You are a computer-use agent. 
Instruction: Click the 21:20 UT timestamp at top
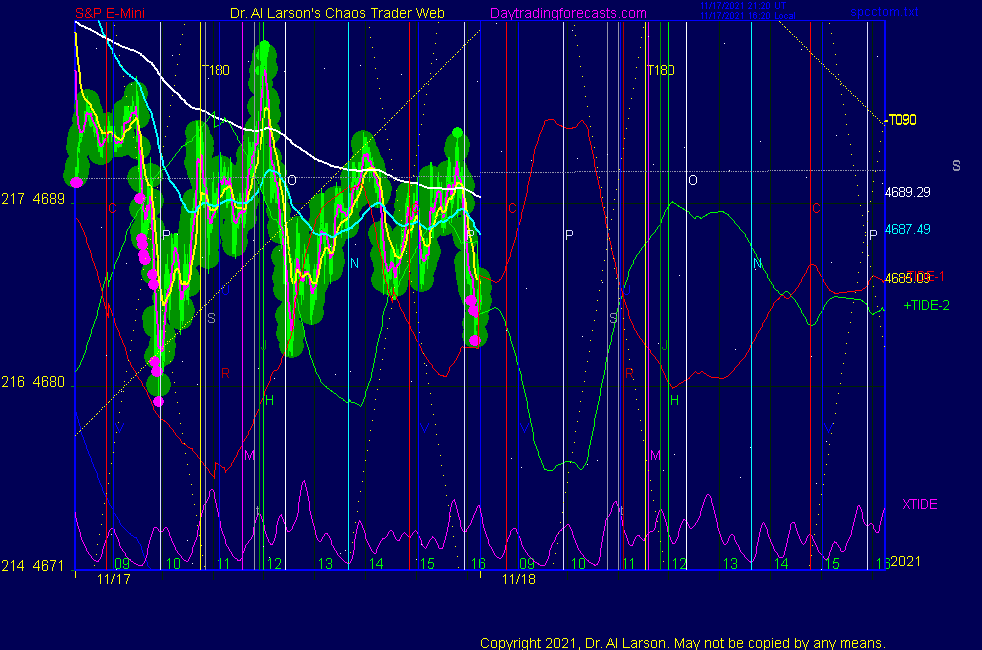743,6
